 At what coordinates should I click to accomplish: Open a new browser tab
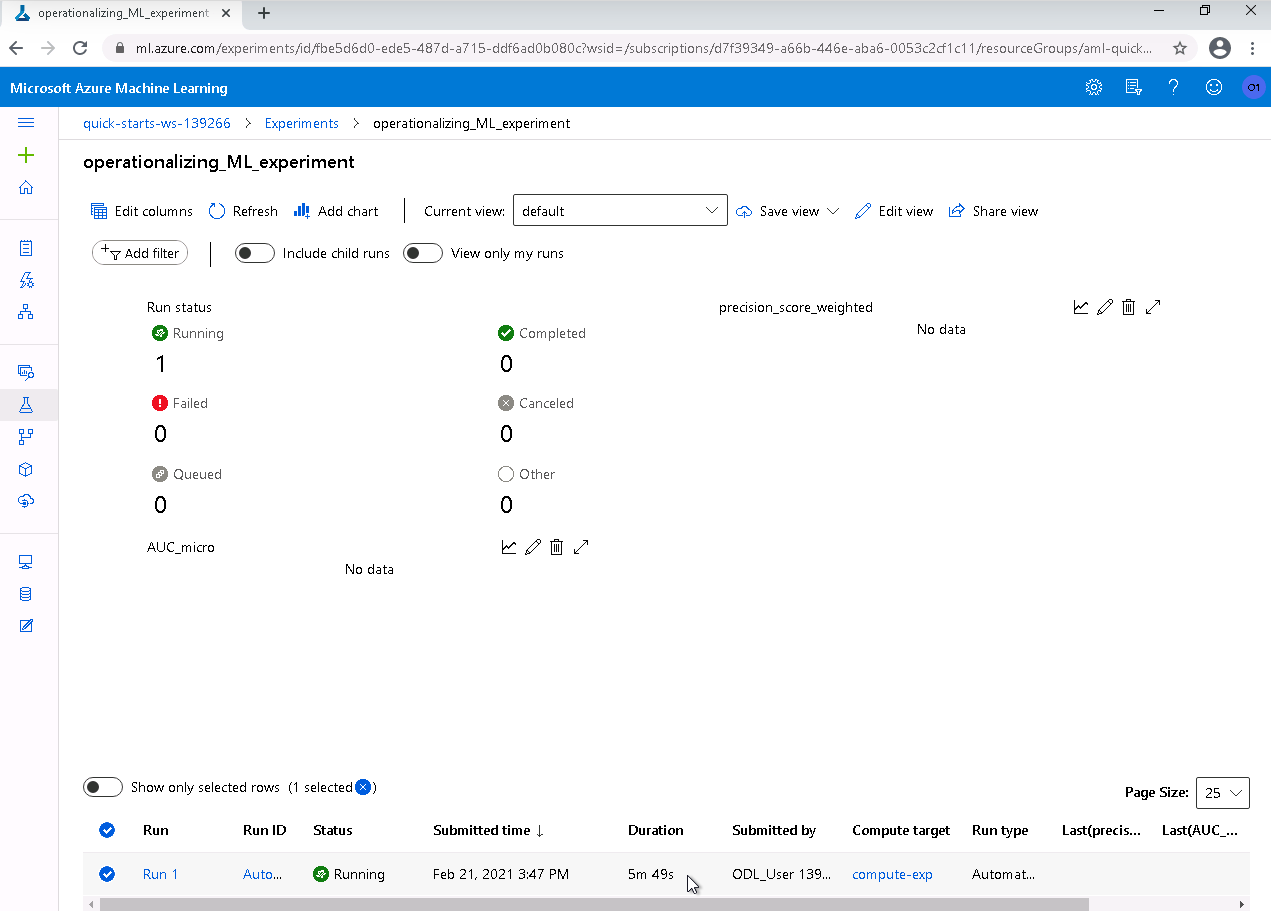(x=264, y=14)
